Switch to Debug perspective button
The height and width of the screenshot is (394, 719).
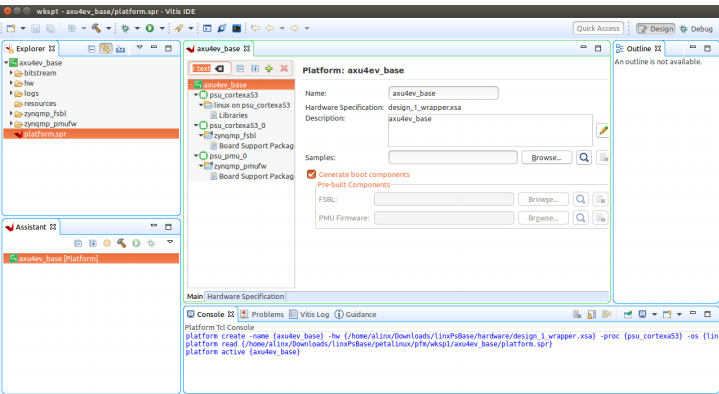696,28
